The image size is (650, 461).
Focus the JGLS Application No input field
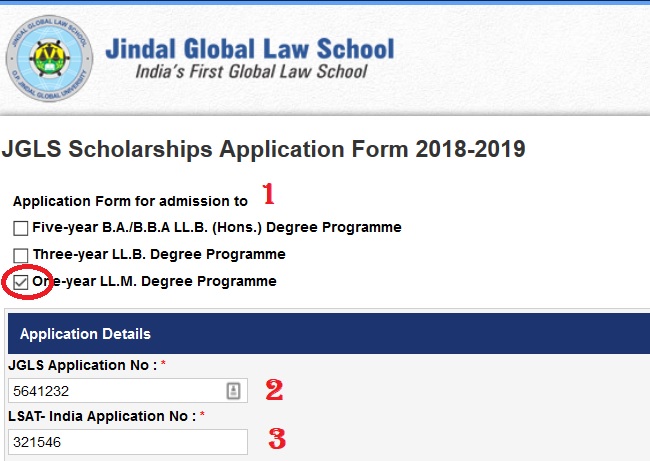pos(115,390)
